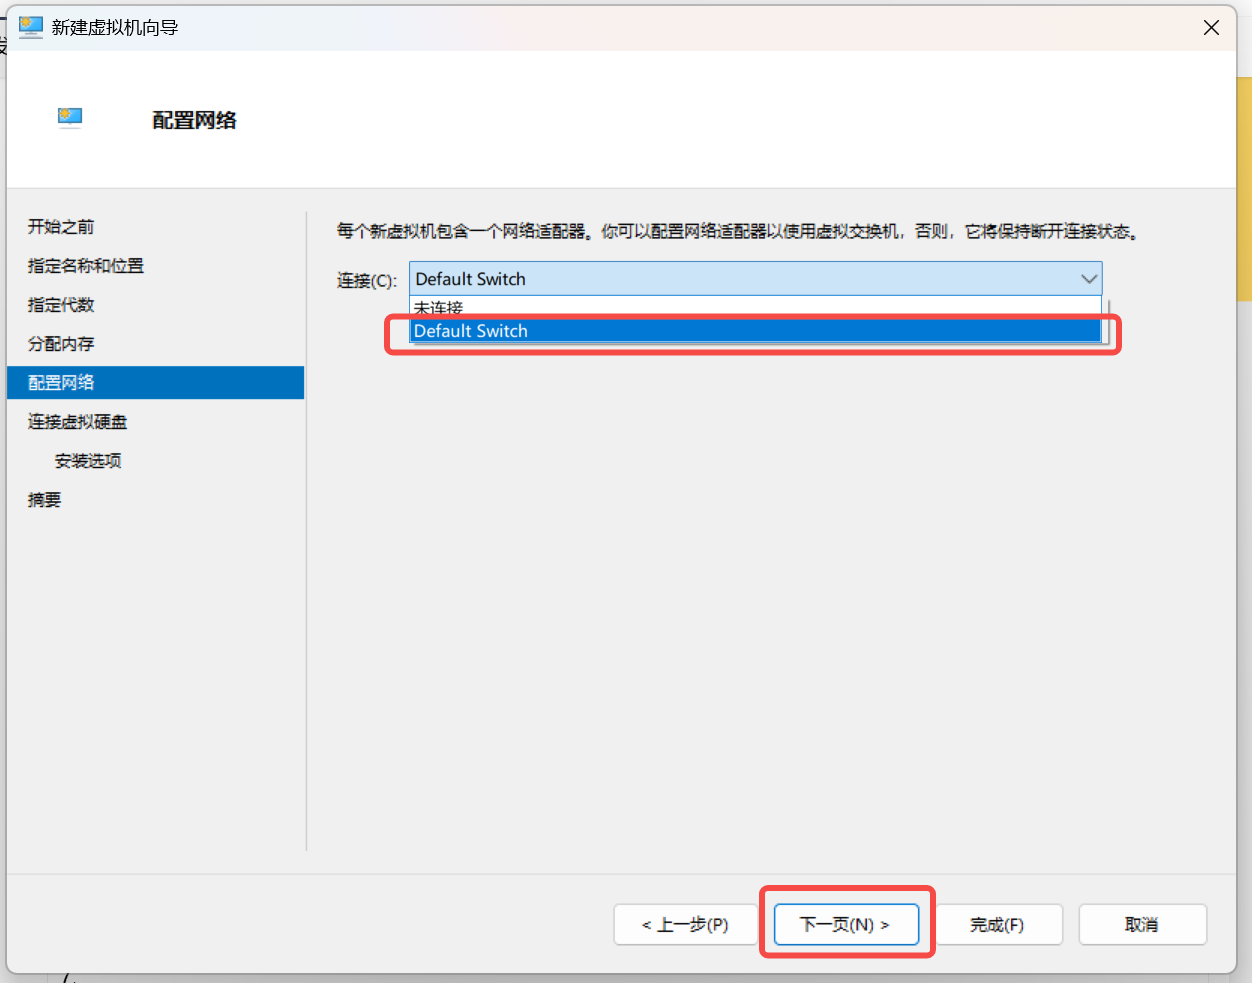Choose the highlighted Default Switch list option
The height and width of the screenshot is (983, 1252).
[x=755, y=331]
